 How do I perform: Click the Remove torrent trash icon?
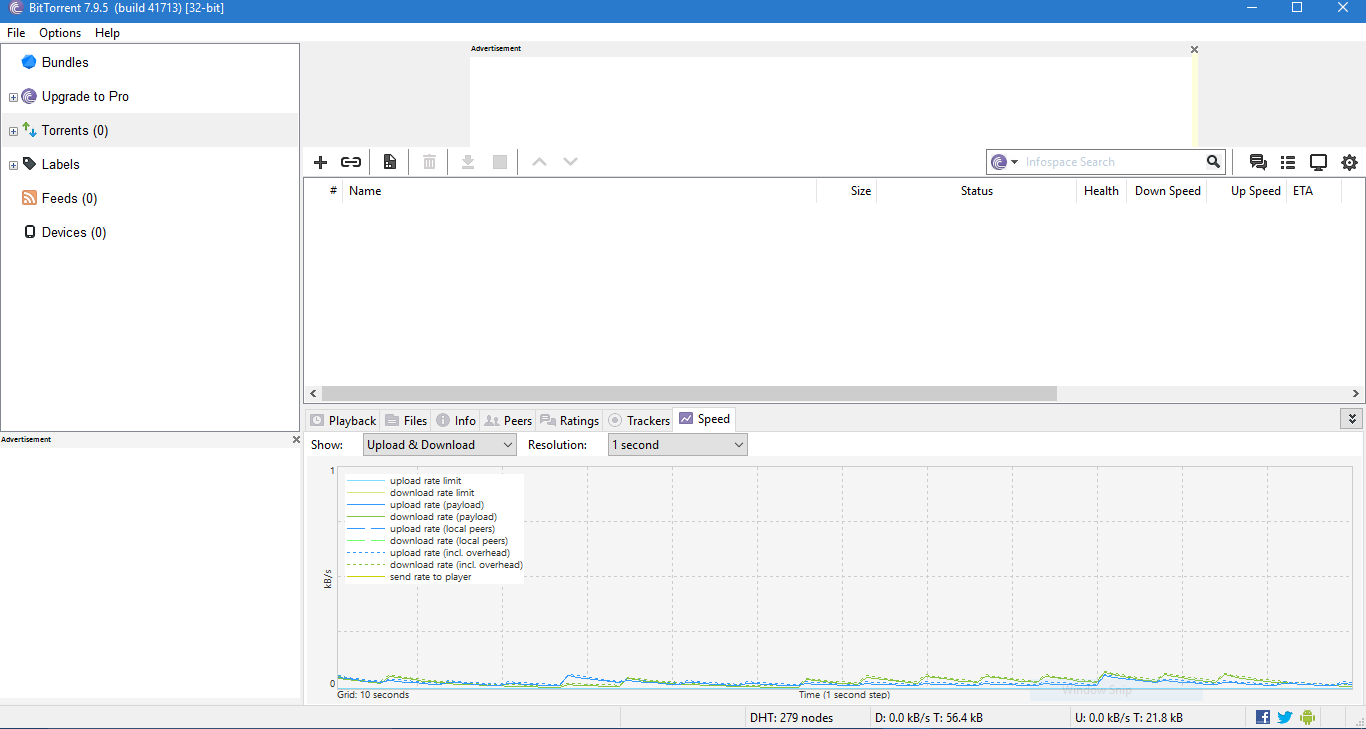click(429, 162)
